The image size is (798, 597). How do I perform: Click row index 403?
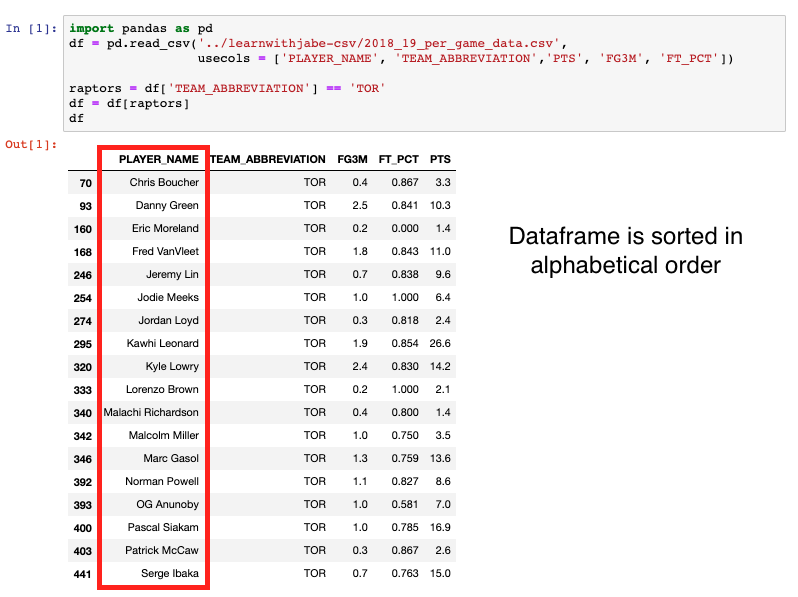[x=82, y=551]
